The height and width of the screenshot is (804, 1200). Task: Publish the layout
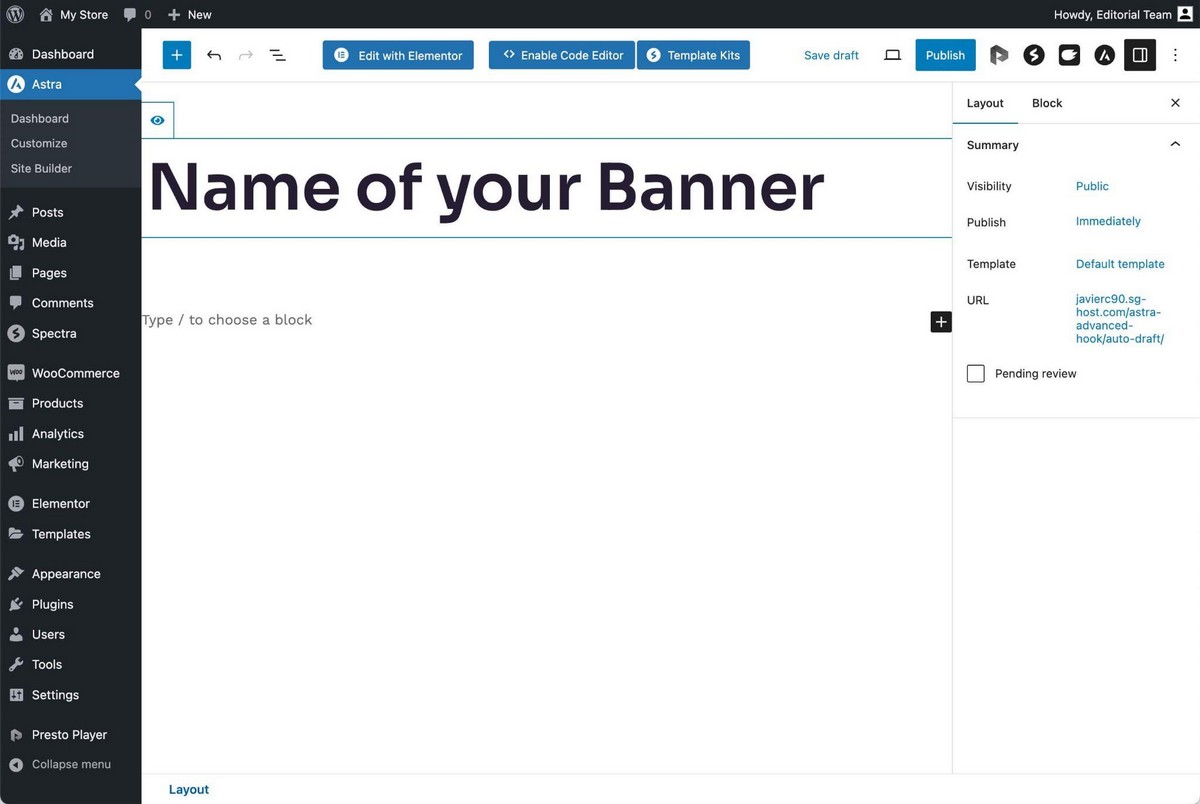945,55
